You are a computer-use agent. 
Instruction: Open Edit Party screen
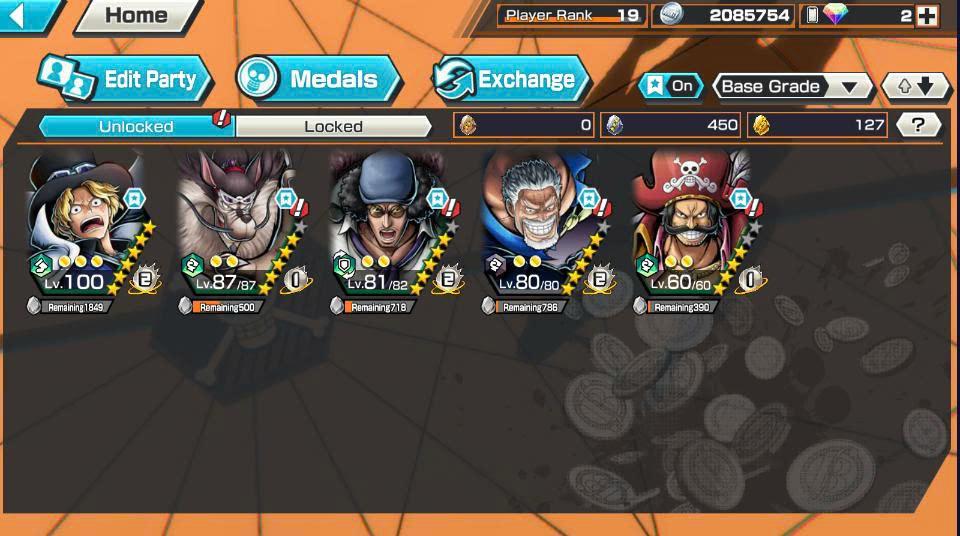(125, 79)
